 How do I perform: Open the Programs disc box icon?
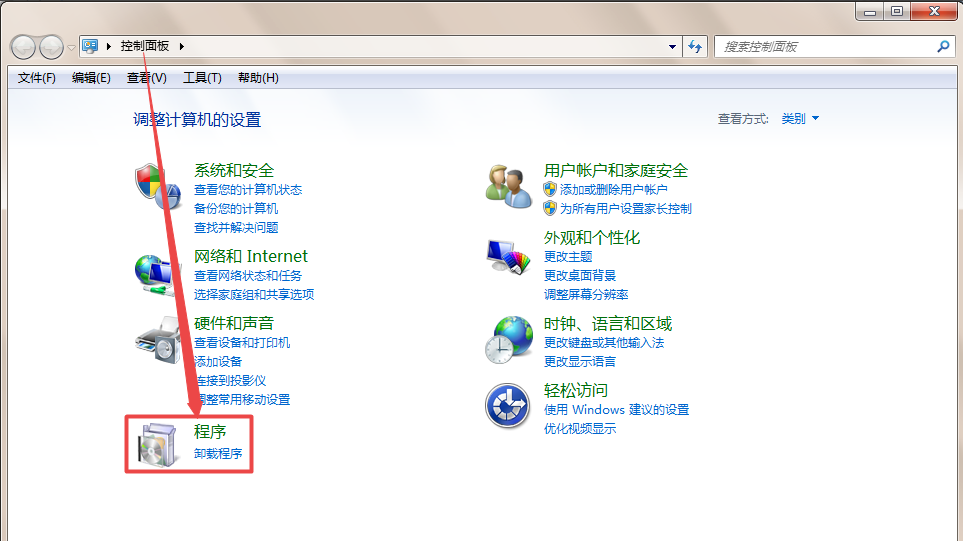(x=158, y=445)
